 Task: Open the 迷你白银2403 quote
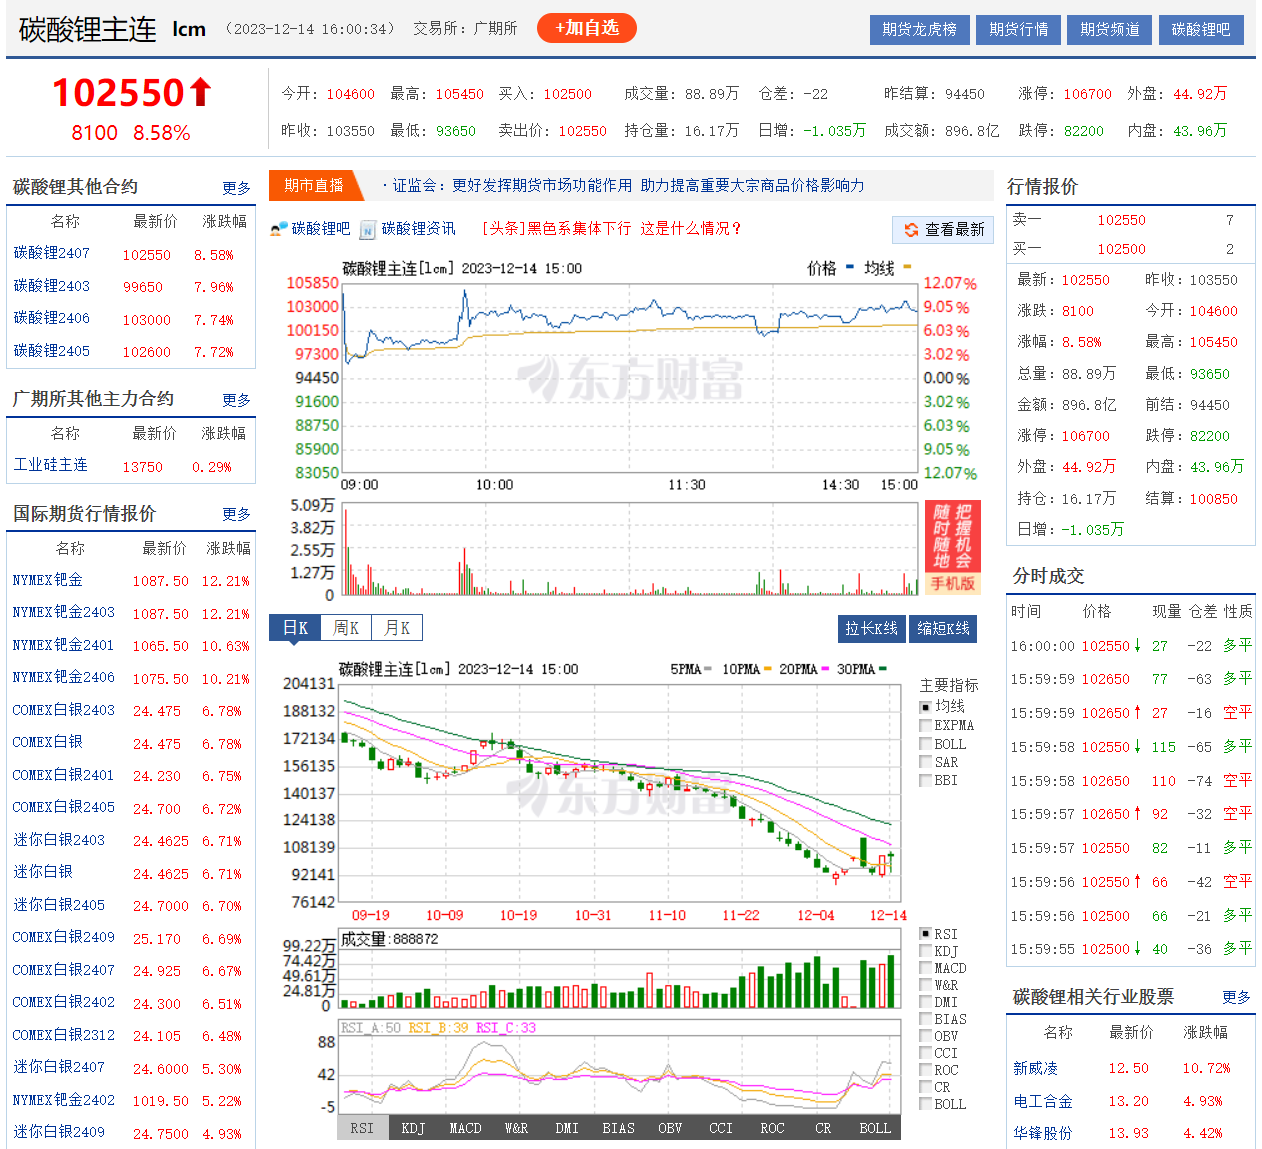[x=59, y=840]
